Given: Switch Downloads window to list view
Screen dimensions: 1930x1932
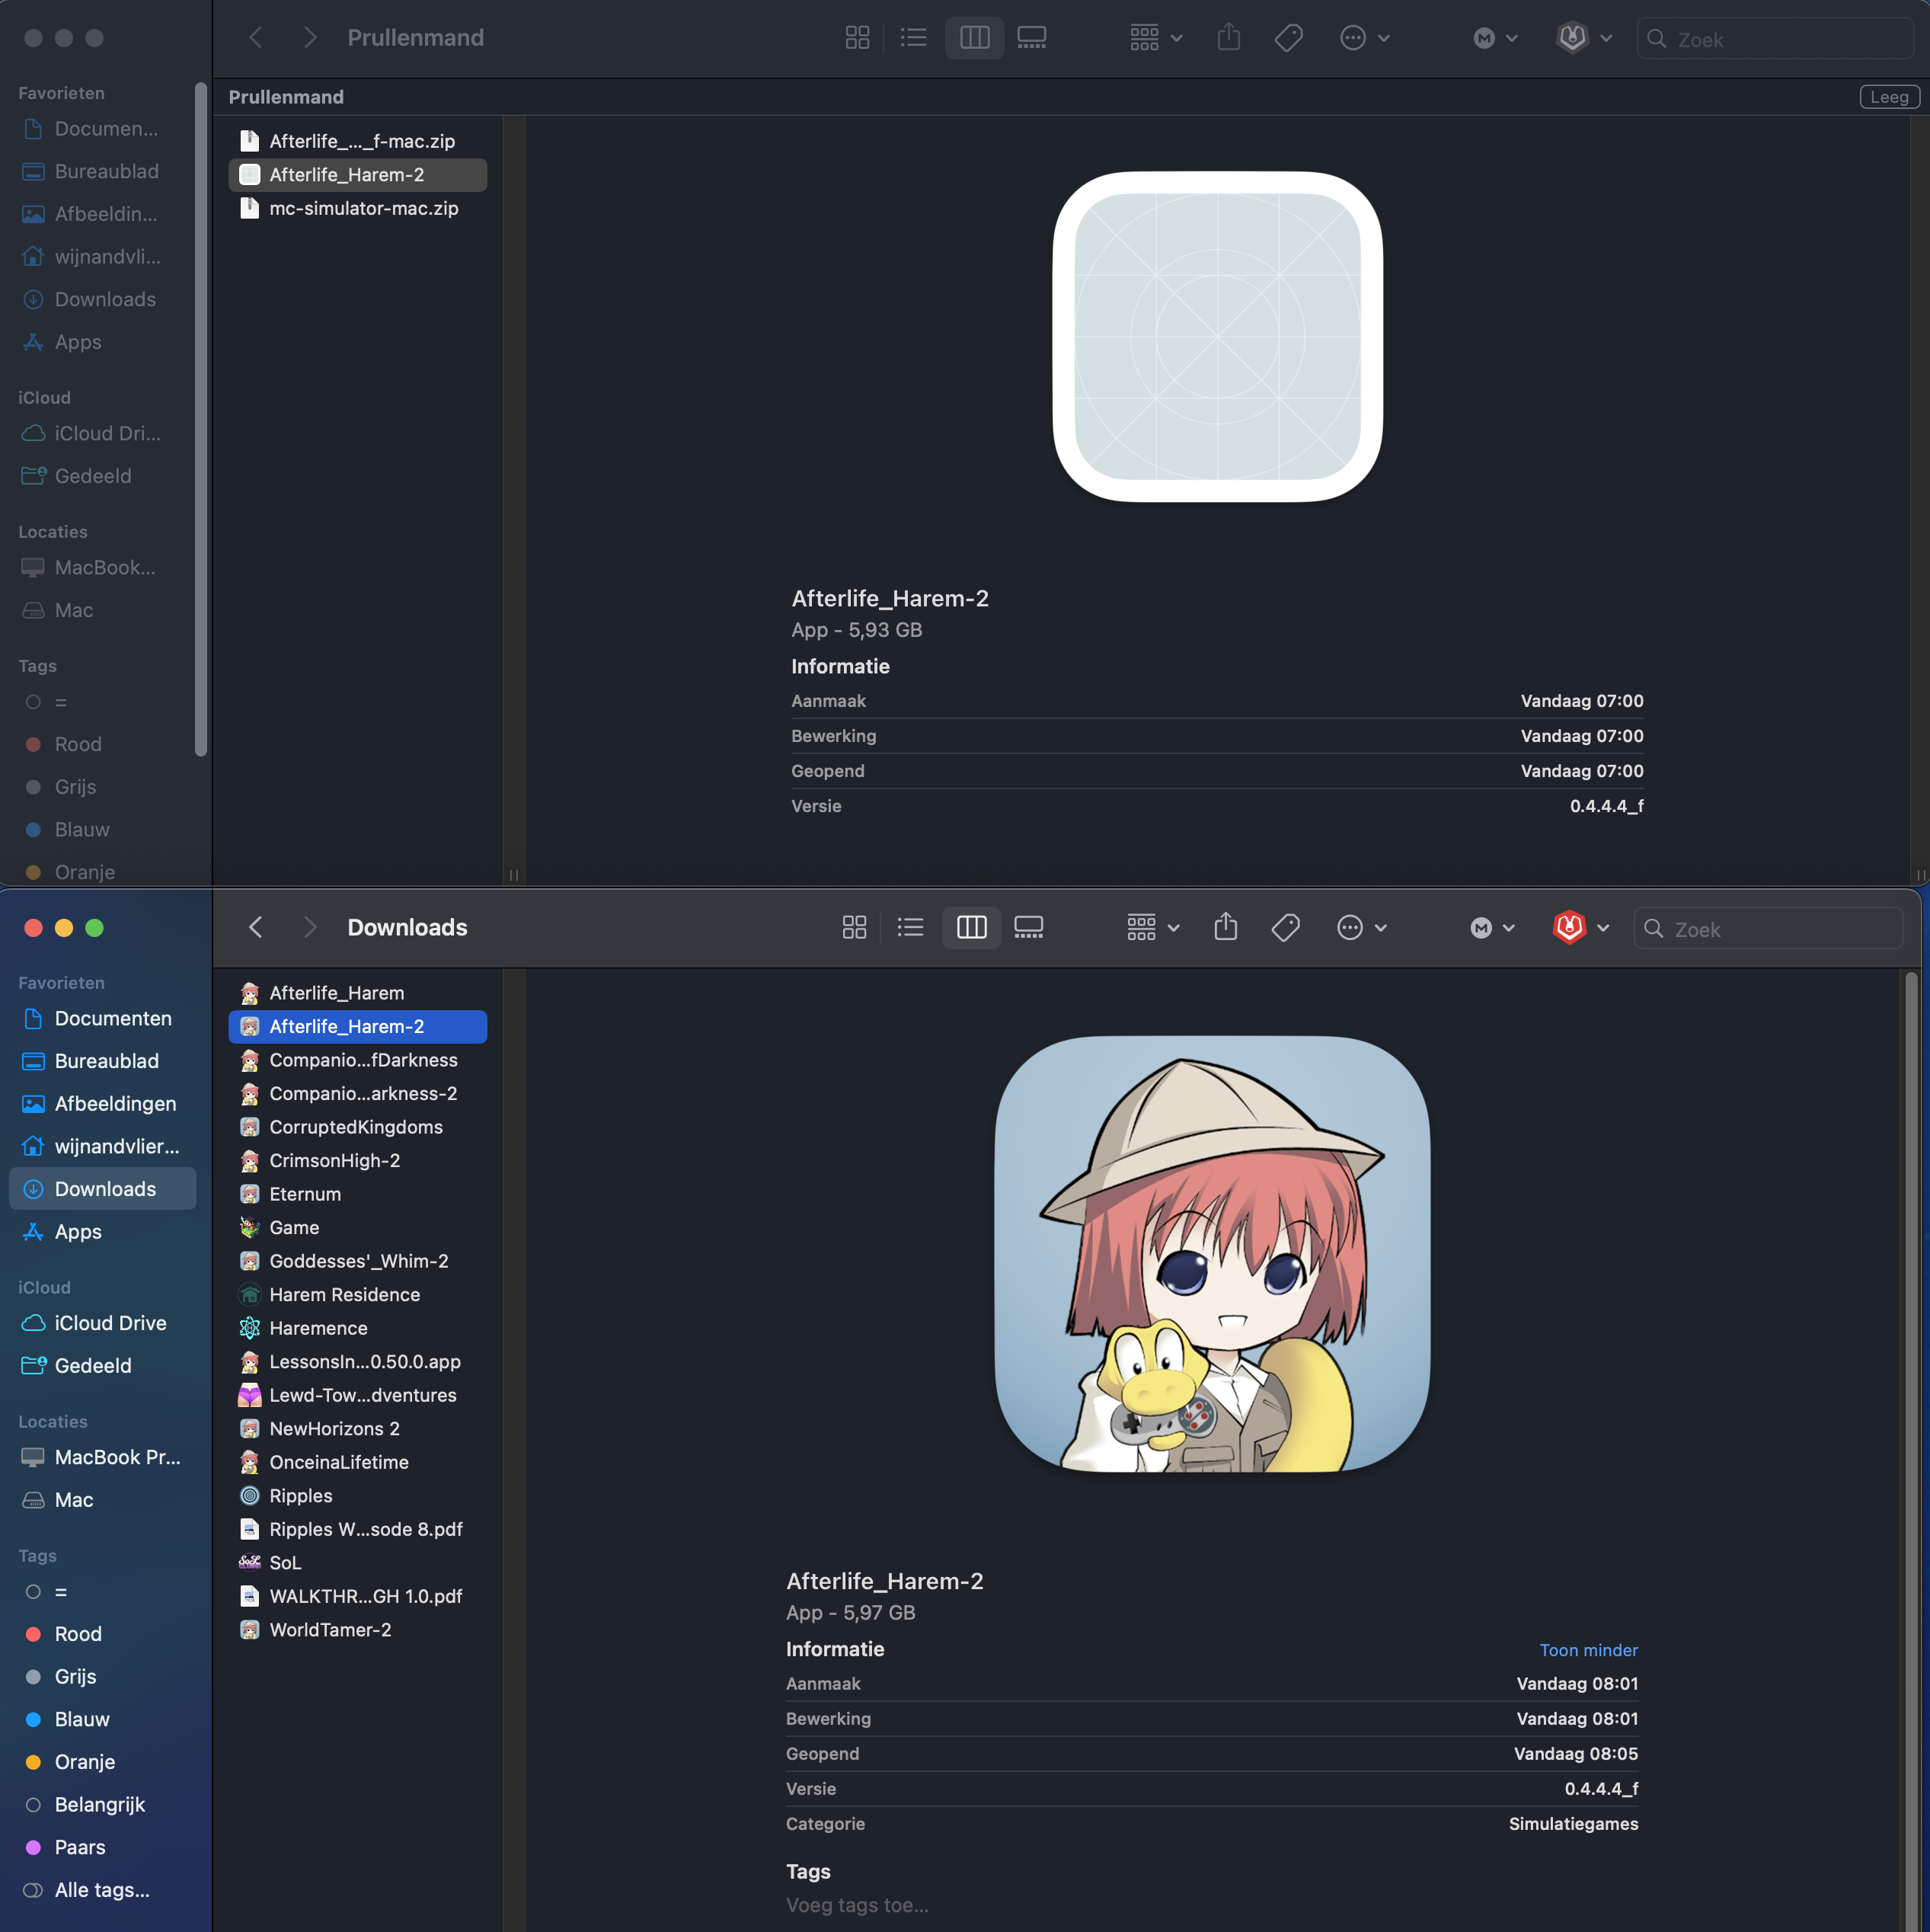Looking at the screenshot, I should (x=910, y=927).
